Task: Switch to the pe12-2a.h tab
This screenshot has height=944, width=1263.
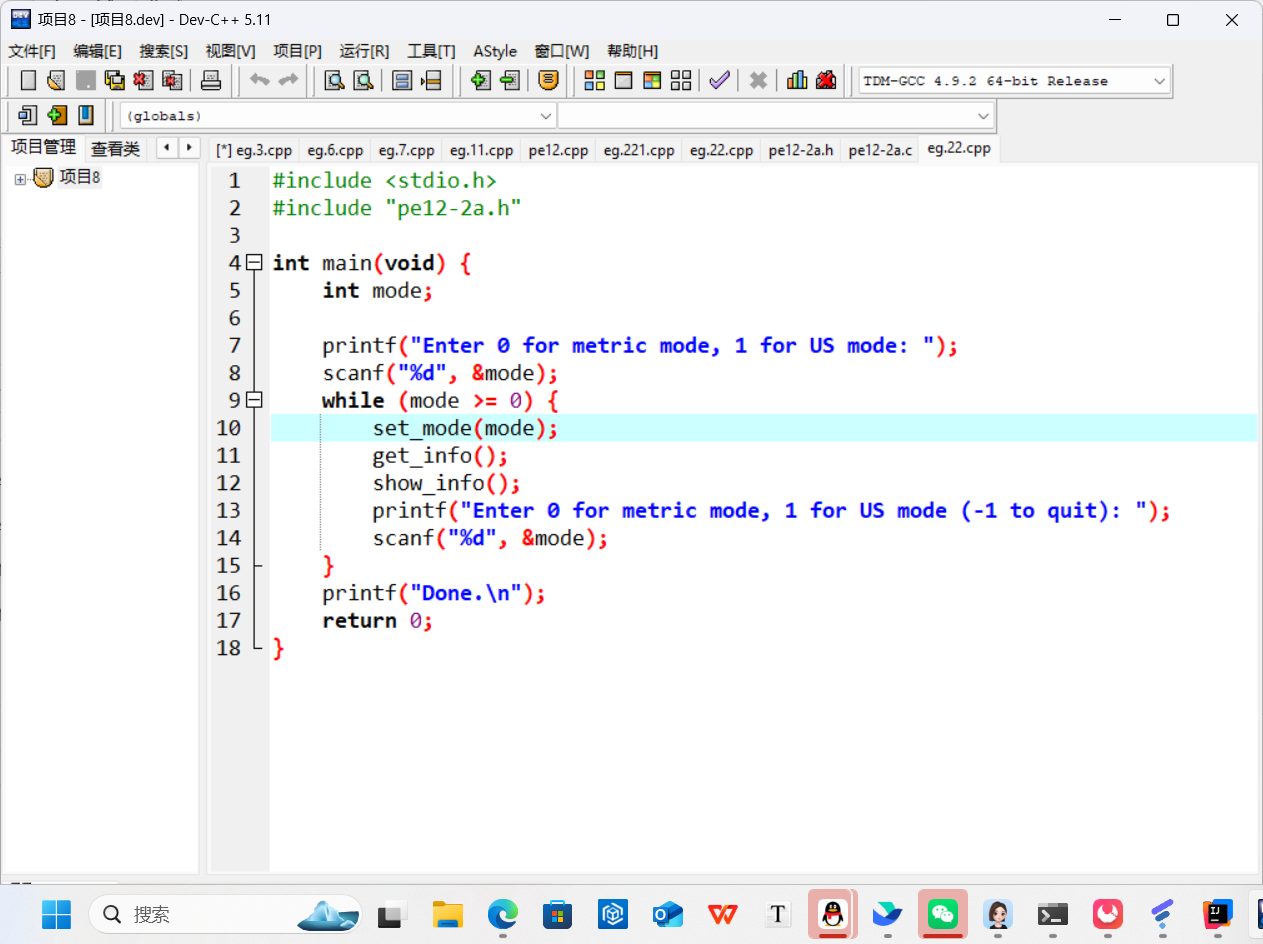Action: [x=801, y=150]
